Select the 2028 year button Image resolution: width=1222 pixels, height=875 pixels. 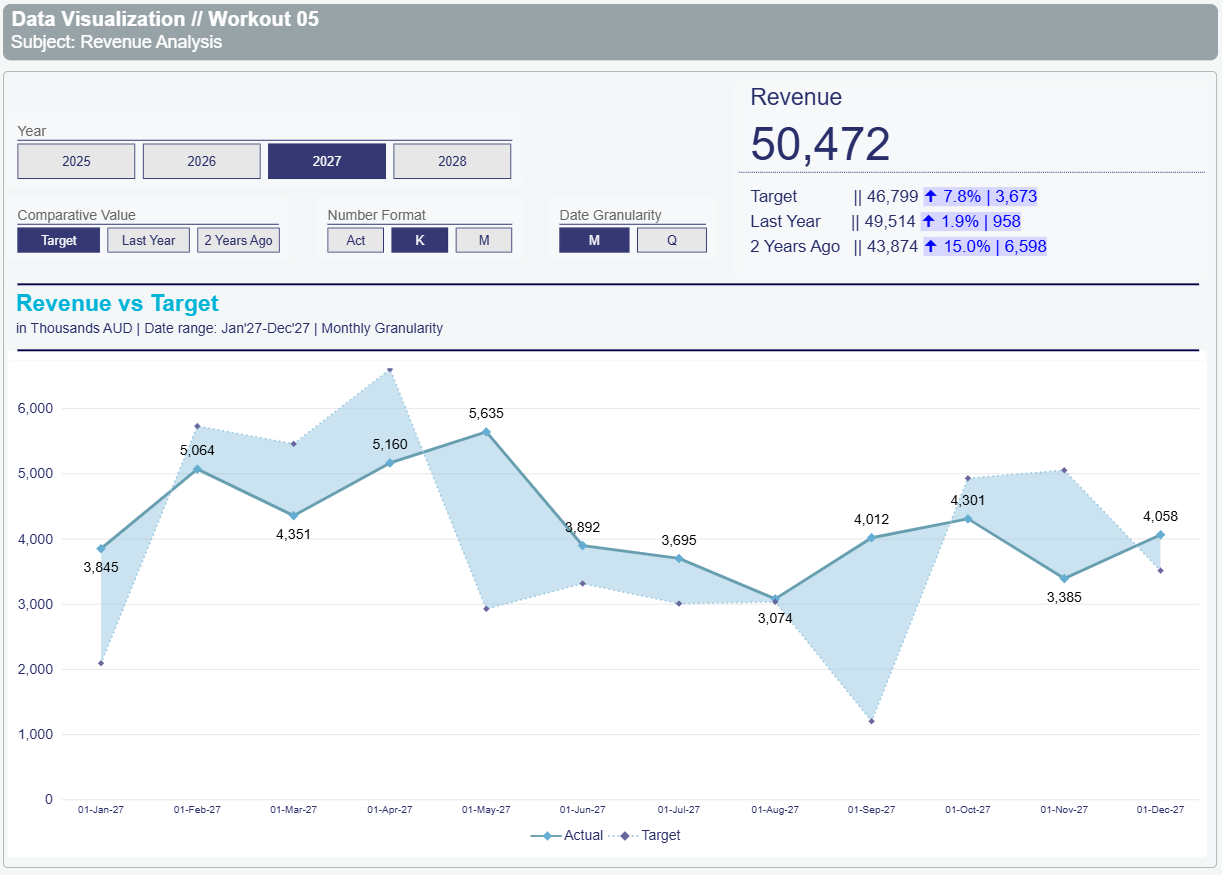coord(452,161)
